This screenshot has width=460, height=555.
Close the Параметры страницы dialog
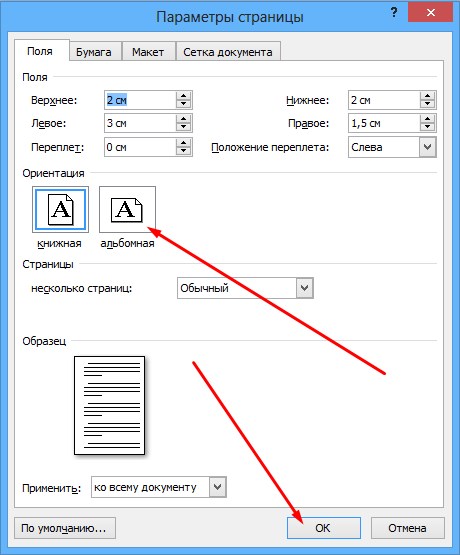[430, 13]
